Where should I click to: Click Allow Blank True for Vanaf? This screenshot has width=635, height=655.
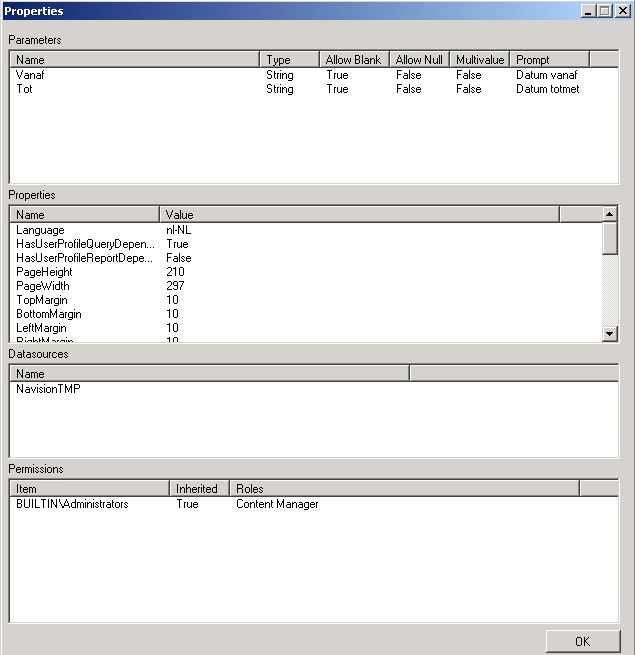[337, 75]
